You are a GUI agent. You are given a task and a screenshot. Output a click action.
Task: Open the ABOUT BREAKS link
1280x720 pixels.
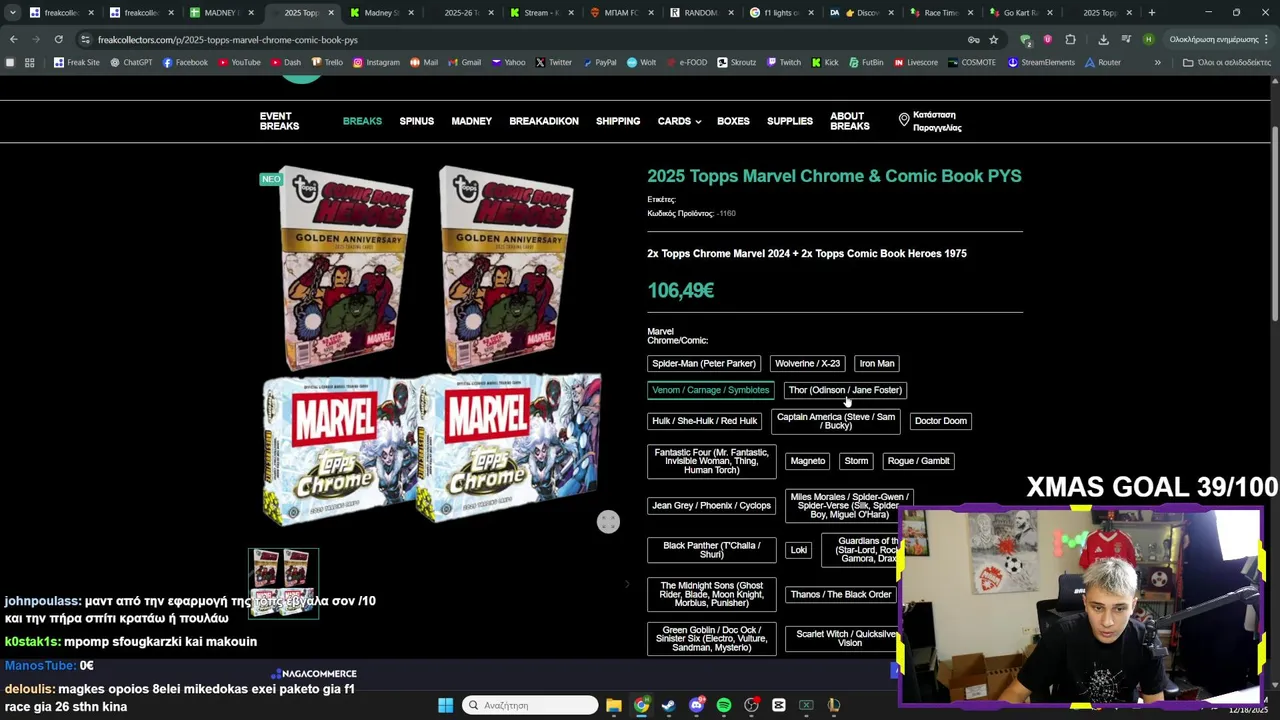(x=850, y=121)
